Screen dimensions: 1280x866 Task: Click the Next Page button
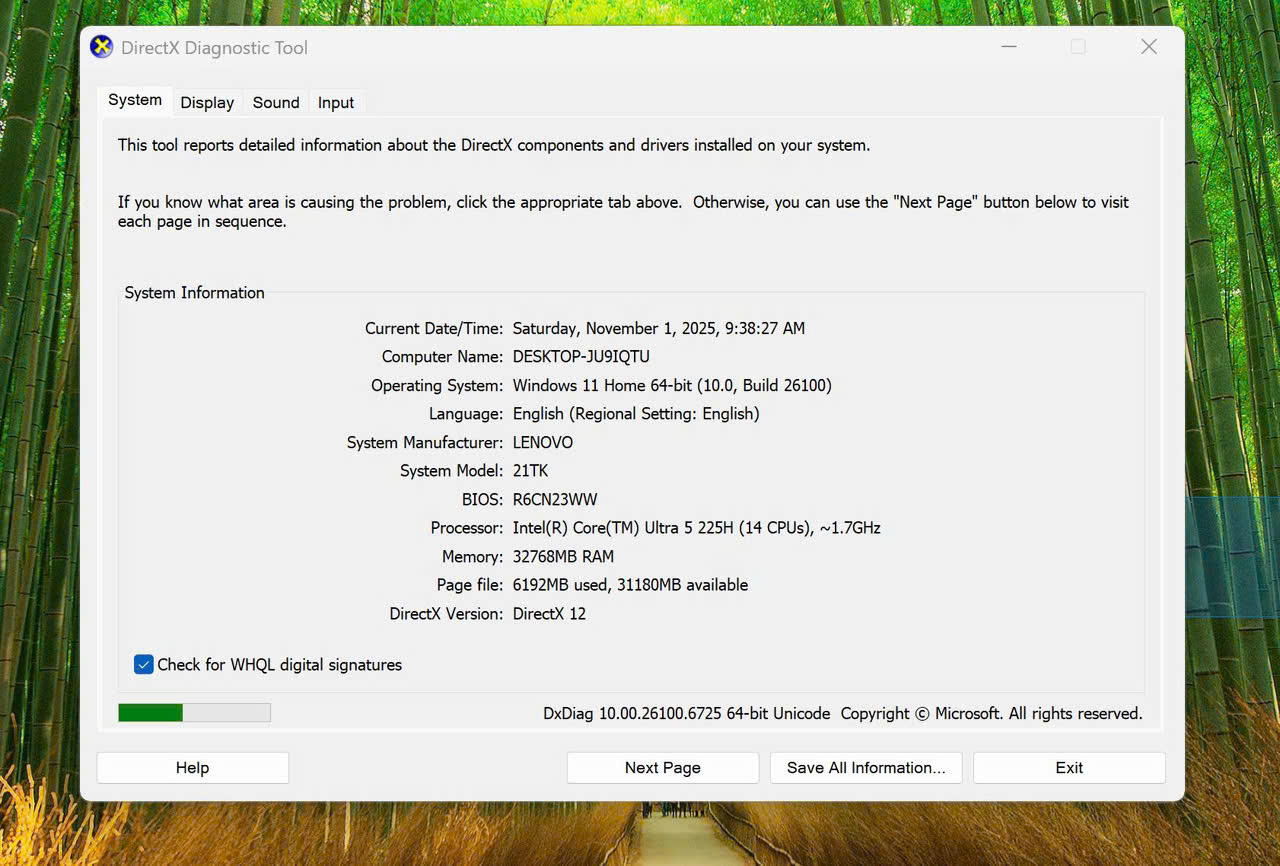662,768
